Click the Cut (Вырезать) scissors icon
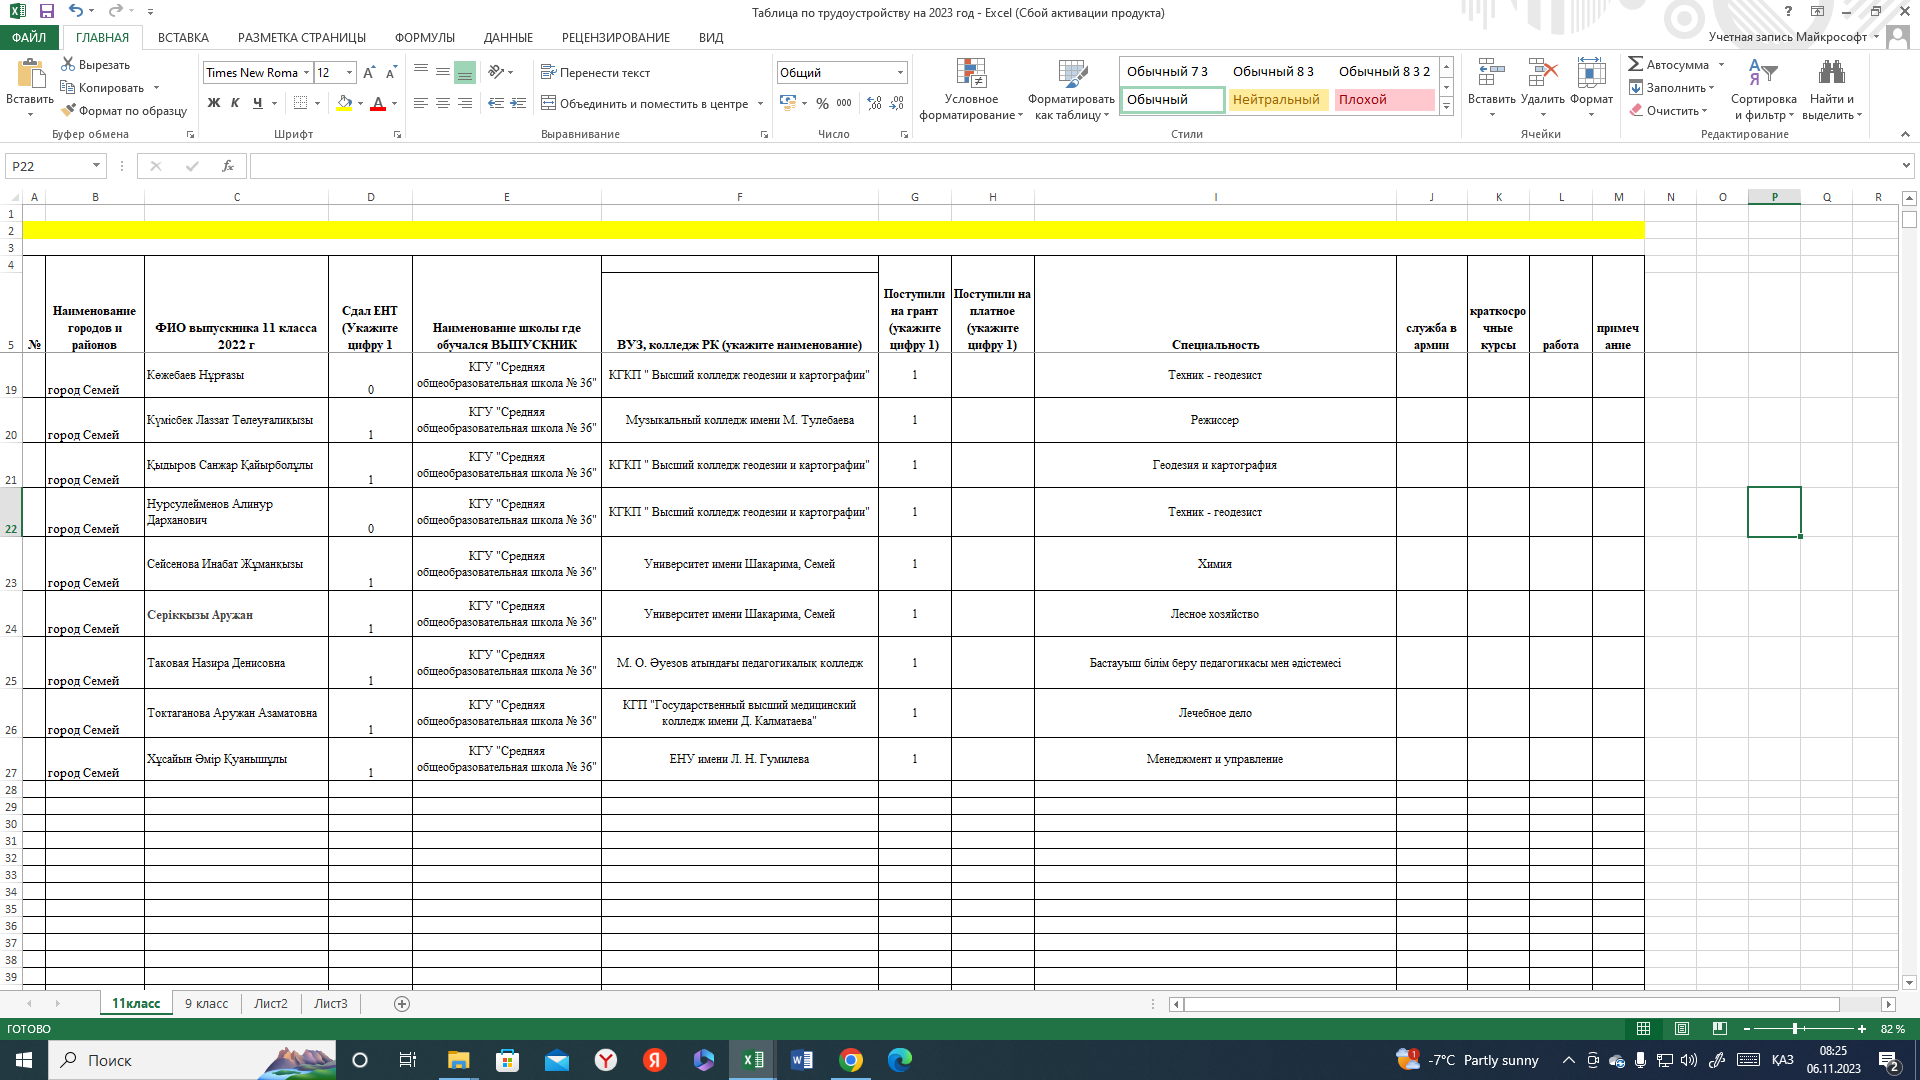1920x1080 pixels. pyautogui.click(x=68, y=64)
